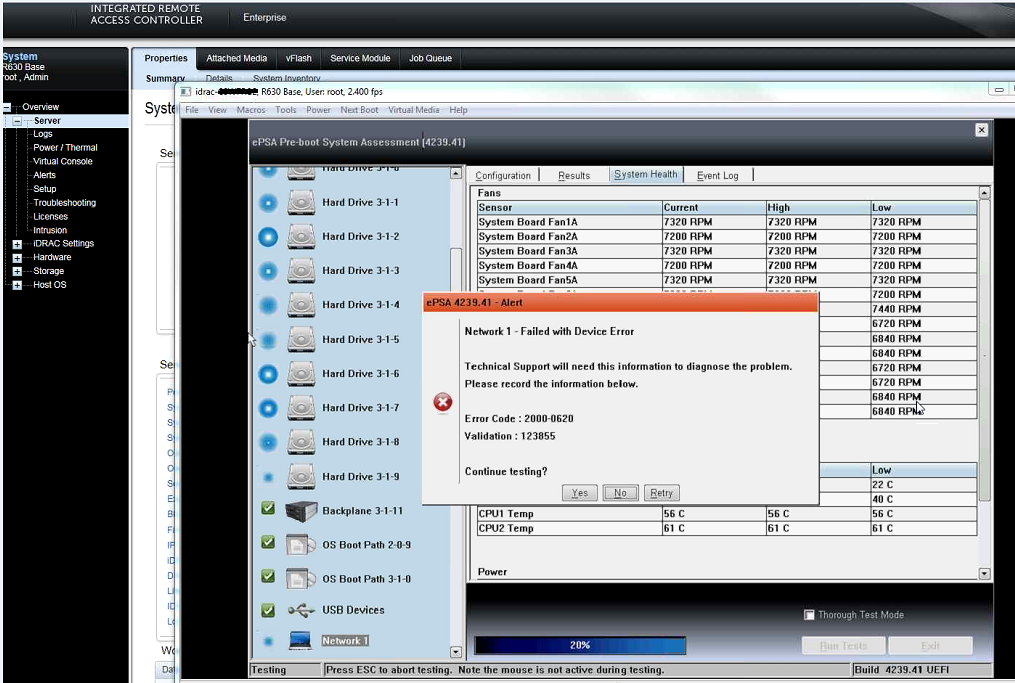Screen dimensions: 1015x683
Task: Select the Hard Drive 3-1-2 icon
Action: [x=300, y=237]
